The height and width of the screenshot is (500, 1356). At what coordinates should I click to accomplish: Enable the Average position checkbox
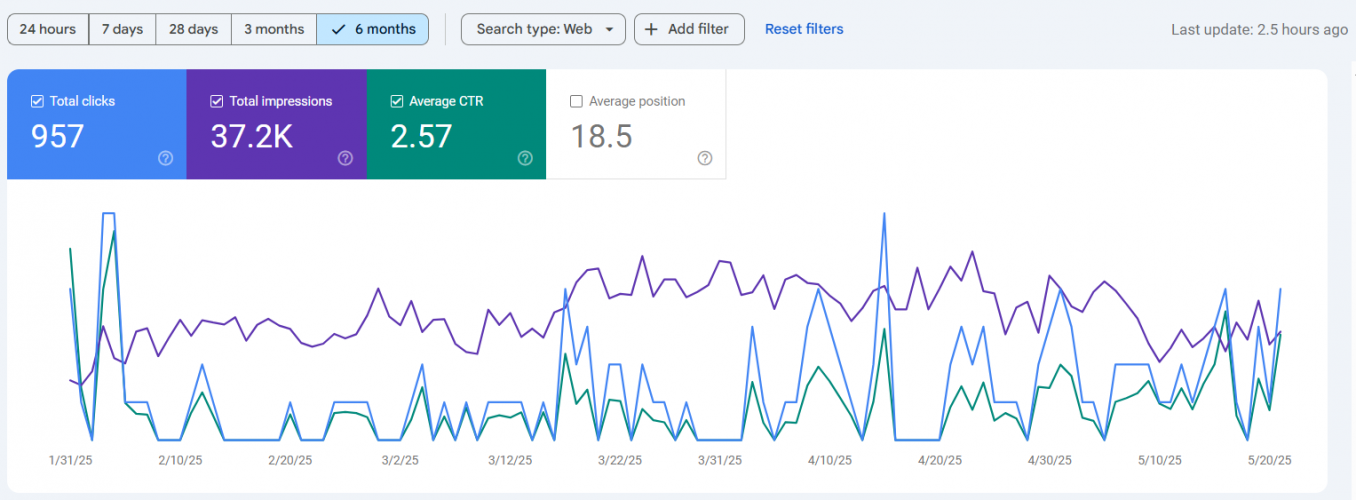[576, 101]
